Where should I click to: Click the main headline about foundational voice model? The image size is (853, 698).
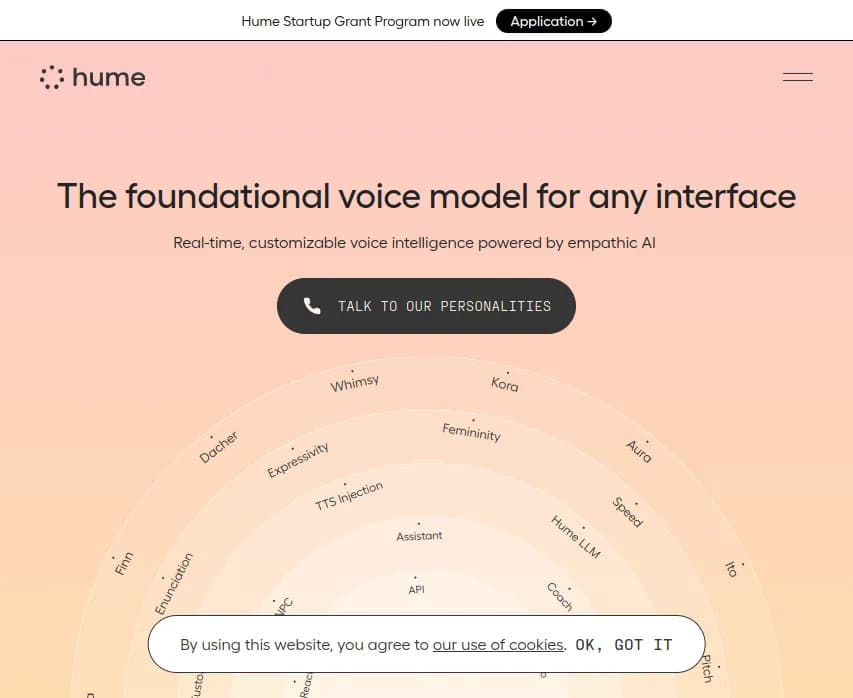(x=426, y=196)
